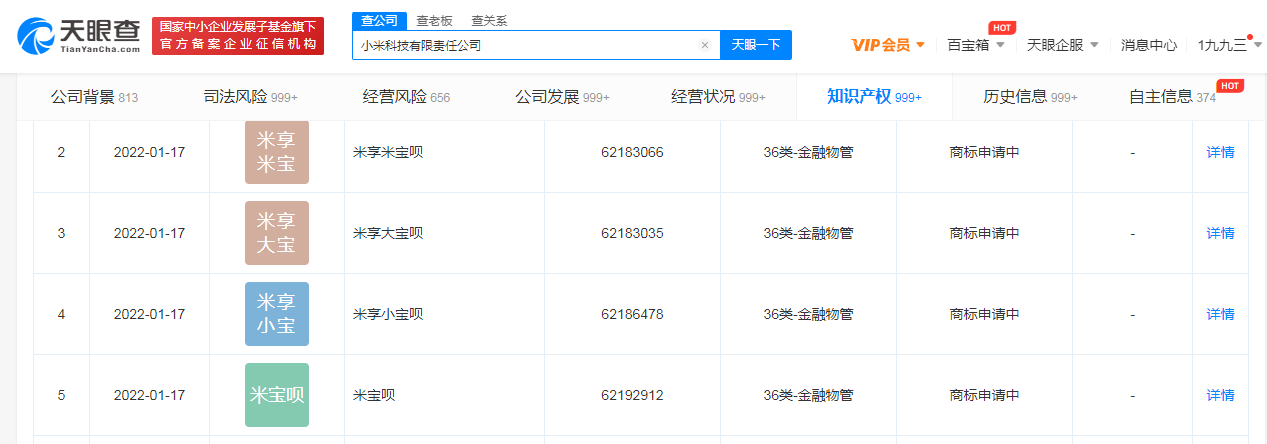Click the 天眼一下 search button

coord(756,45)
